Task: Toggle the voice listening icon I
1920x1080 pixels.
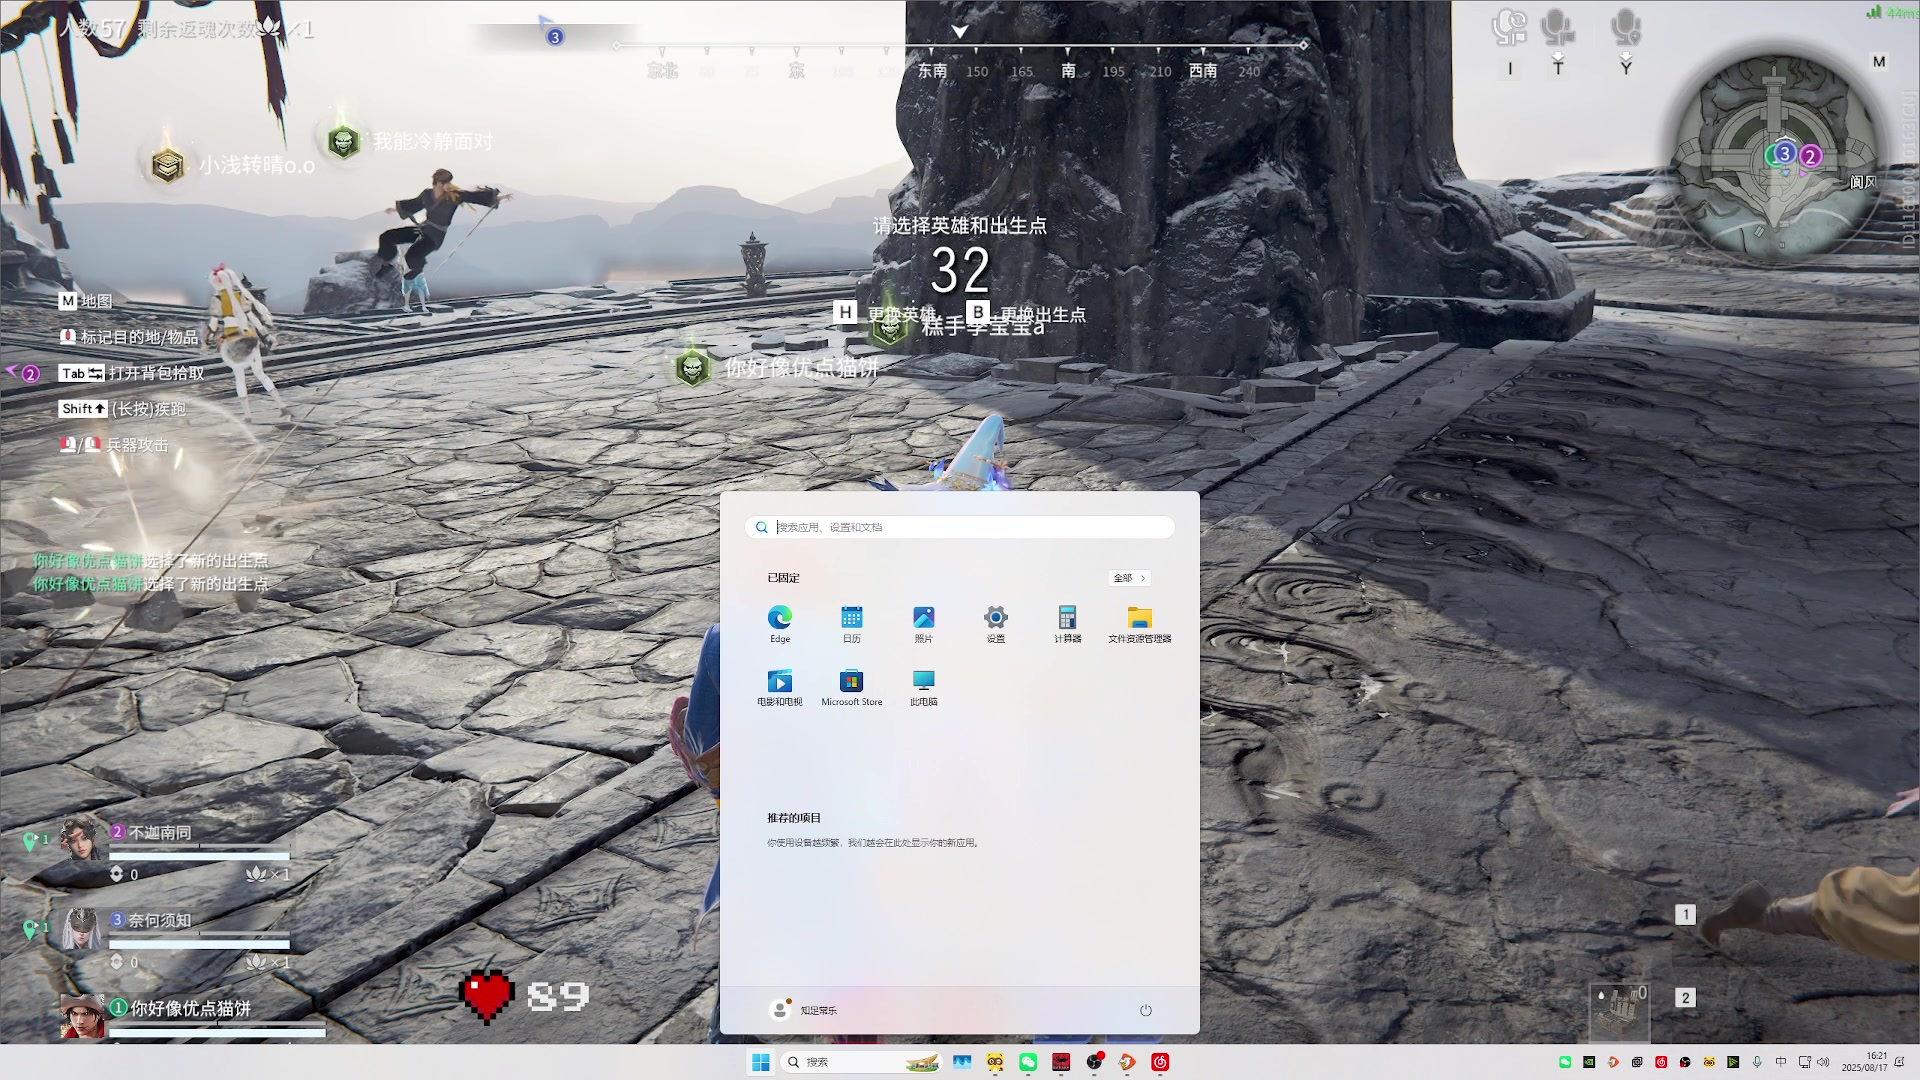Action: [x=1510, y=42]
